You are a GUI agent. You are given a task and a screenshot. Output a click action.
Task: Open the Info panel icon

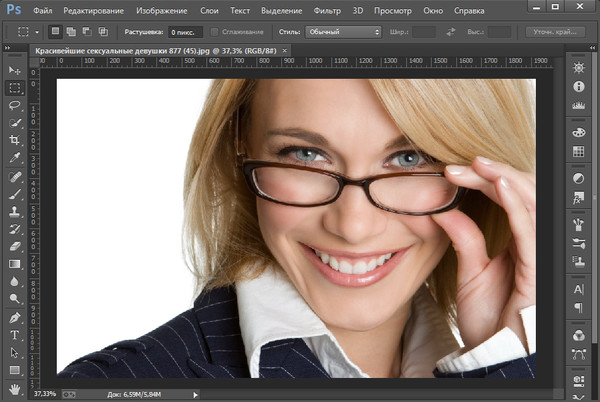(x=578, y=87)
